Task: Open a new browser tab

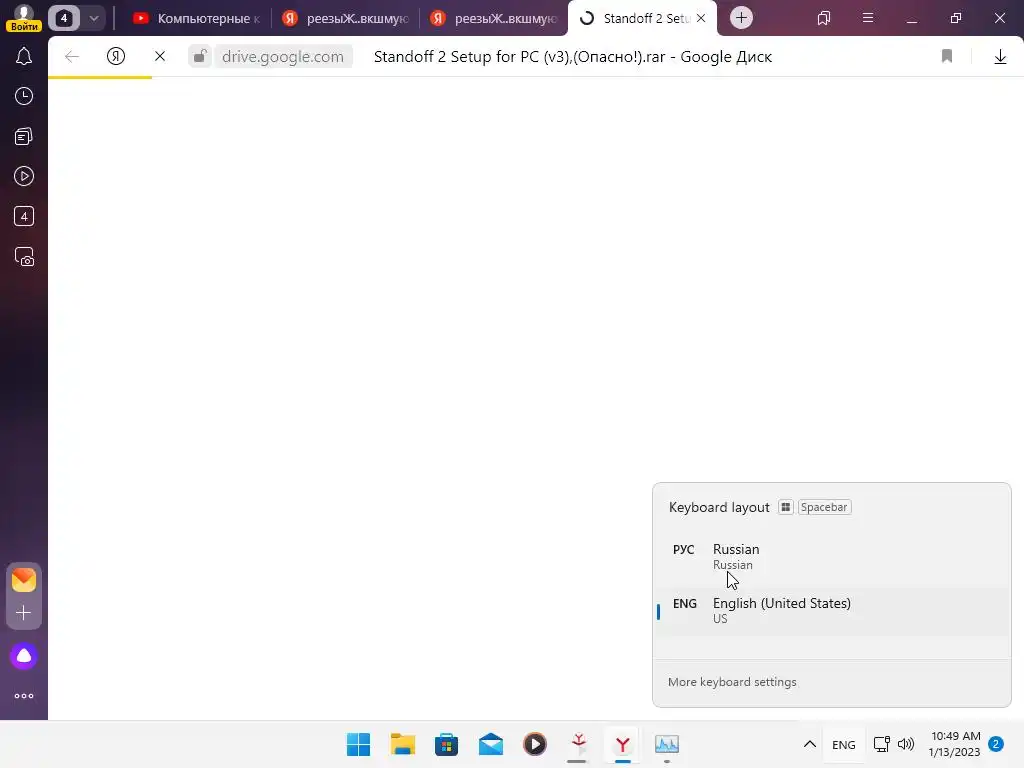Action: point(741,18)
